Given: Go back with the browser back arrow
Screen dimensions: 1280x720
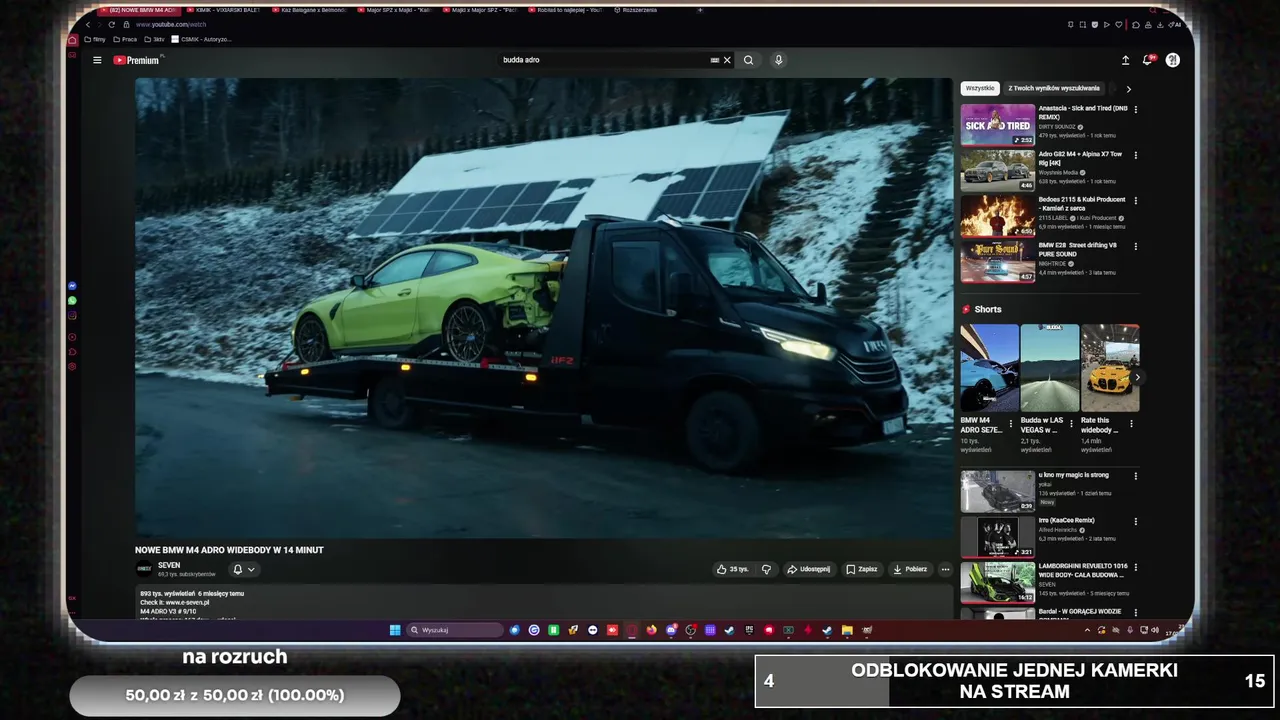Looking at the screenshot, I should tap(88, 24).
